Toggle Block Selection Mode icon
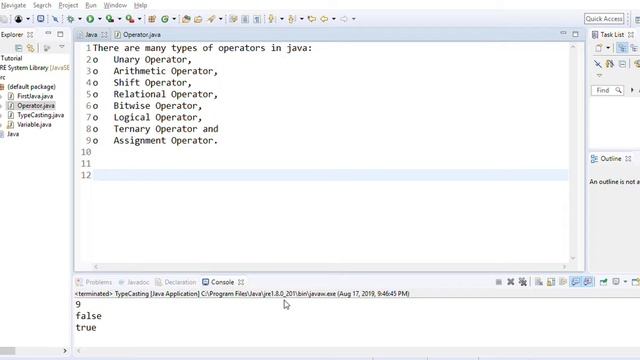Screen dimensions: 640x360 point(245,19)
